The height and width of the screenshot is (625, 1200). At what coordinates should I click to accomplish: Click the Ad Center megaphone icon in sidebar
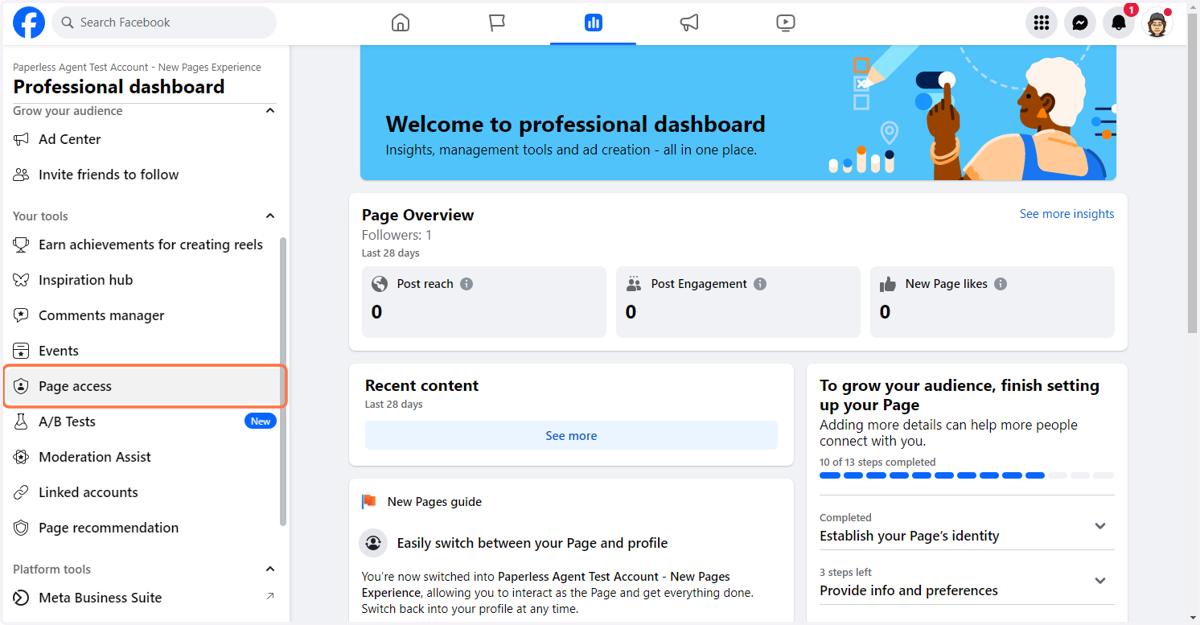[x=21, y=139]
